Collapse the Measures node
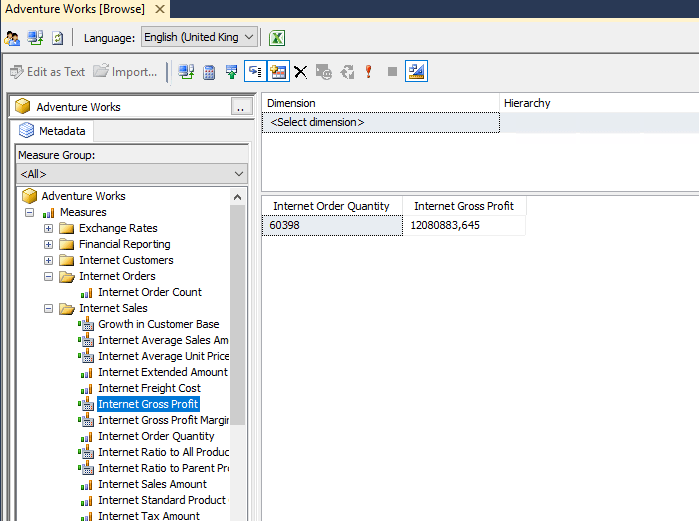The width and height of the screenshot is (699, 521). (29, 213)
